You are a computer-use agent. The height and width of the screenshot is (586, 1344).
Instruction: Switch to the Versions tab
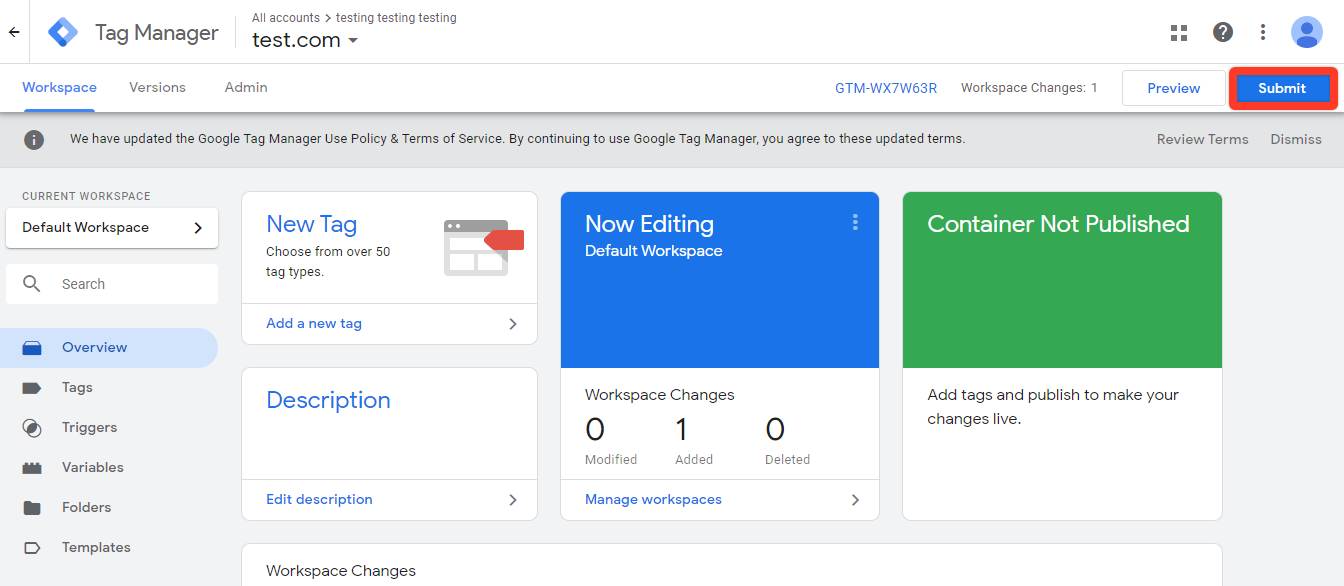coord(157,88)
